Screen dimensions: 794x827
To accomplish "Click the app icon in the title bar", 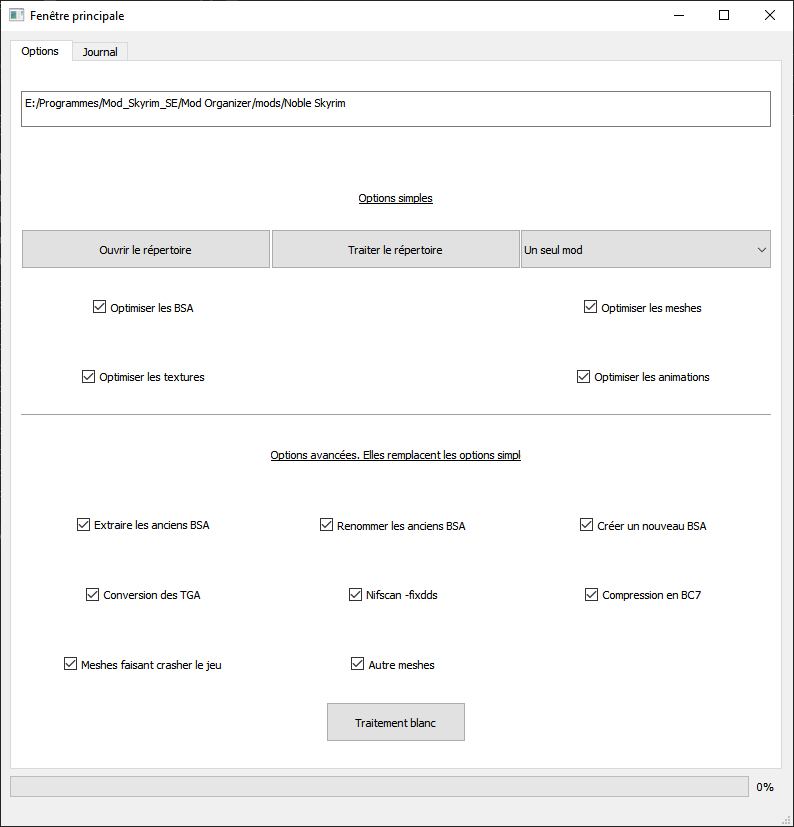I will coord(17,16).
